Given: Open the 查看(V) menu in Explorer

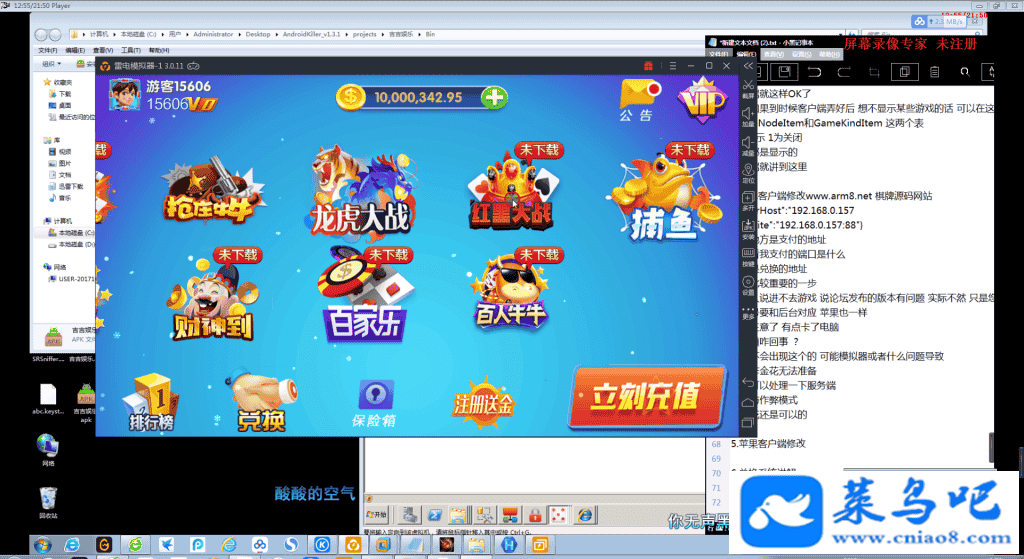Looking at the screenshot, I should click(102, 50).
